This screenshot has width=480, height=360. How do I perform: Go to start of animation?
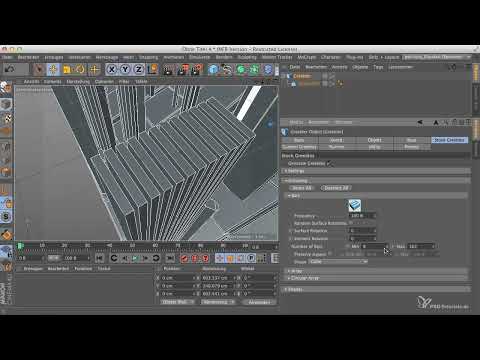(x=99, y=258)
